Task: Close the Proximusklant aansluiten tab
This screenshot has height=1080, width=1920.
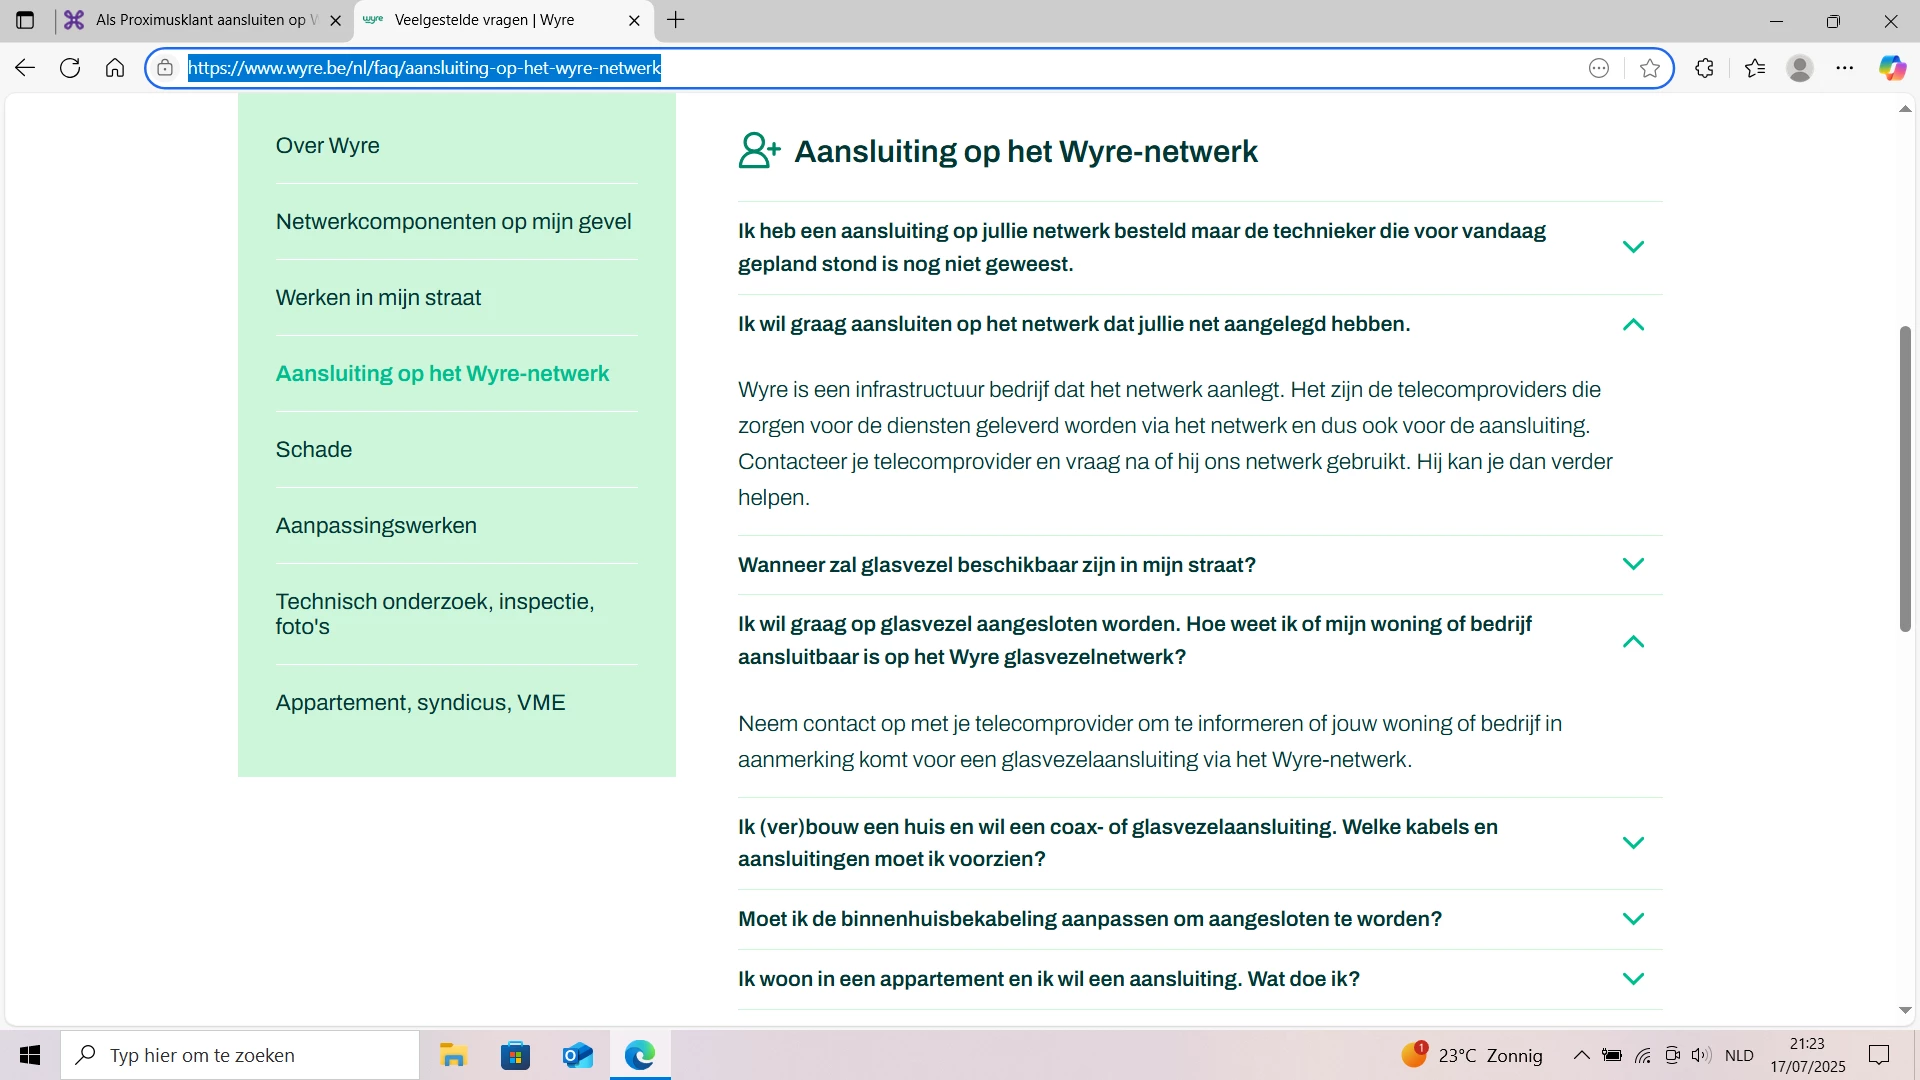Action: pyautogui.click(x=335, y=20)
